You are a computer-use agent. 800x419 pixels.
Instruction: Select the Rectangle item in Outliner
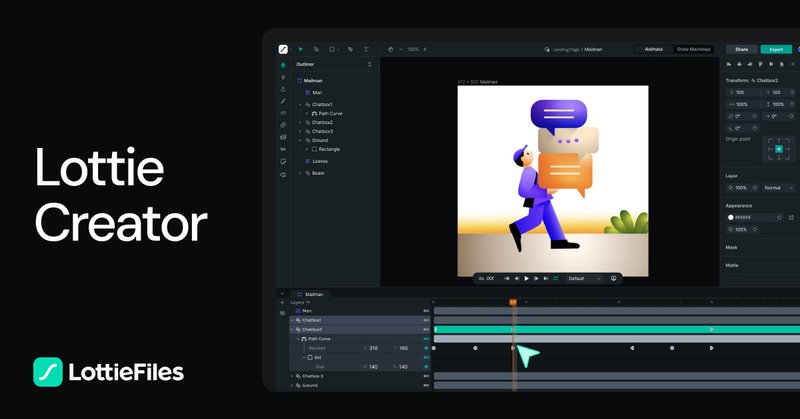[x=326, y=149]
